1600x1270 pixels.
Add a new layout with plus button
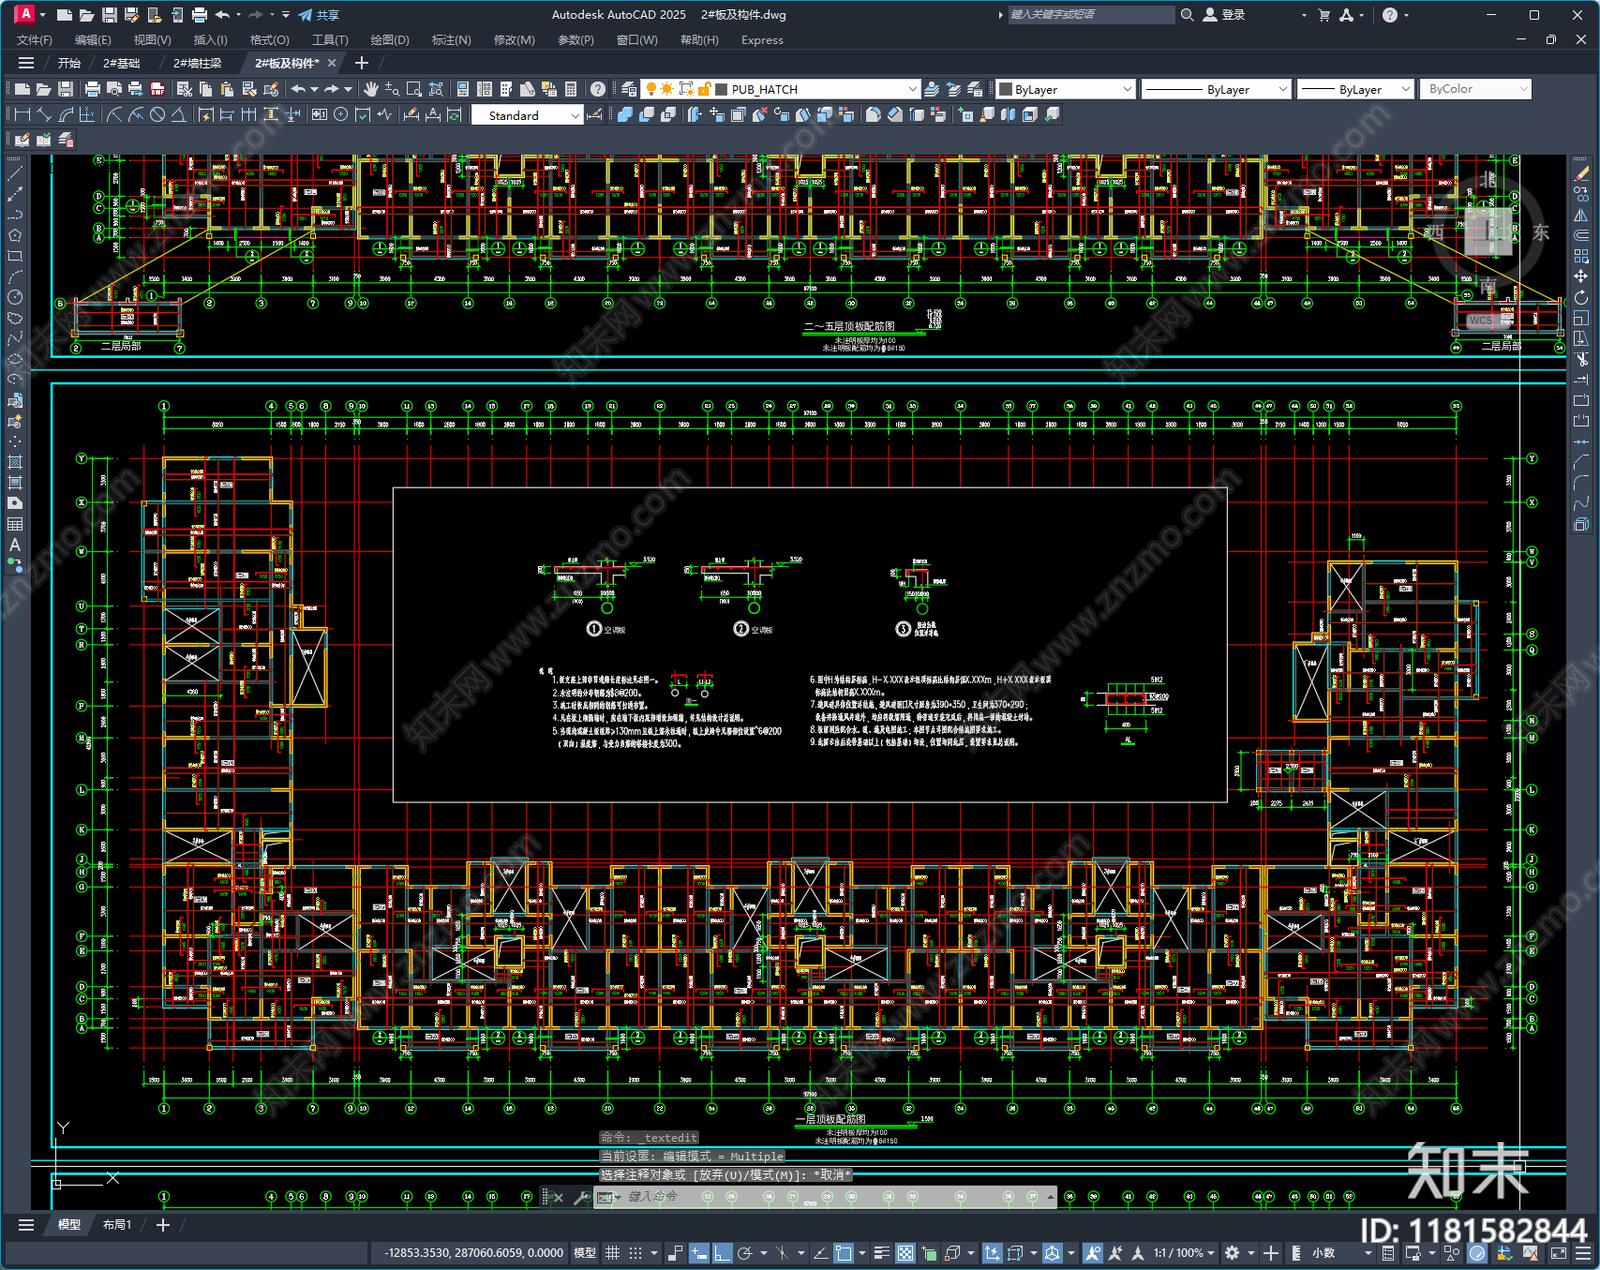pyautogui.click(x=163, y=1224)
